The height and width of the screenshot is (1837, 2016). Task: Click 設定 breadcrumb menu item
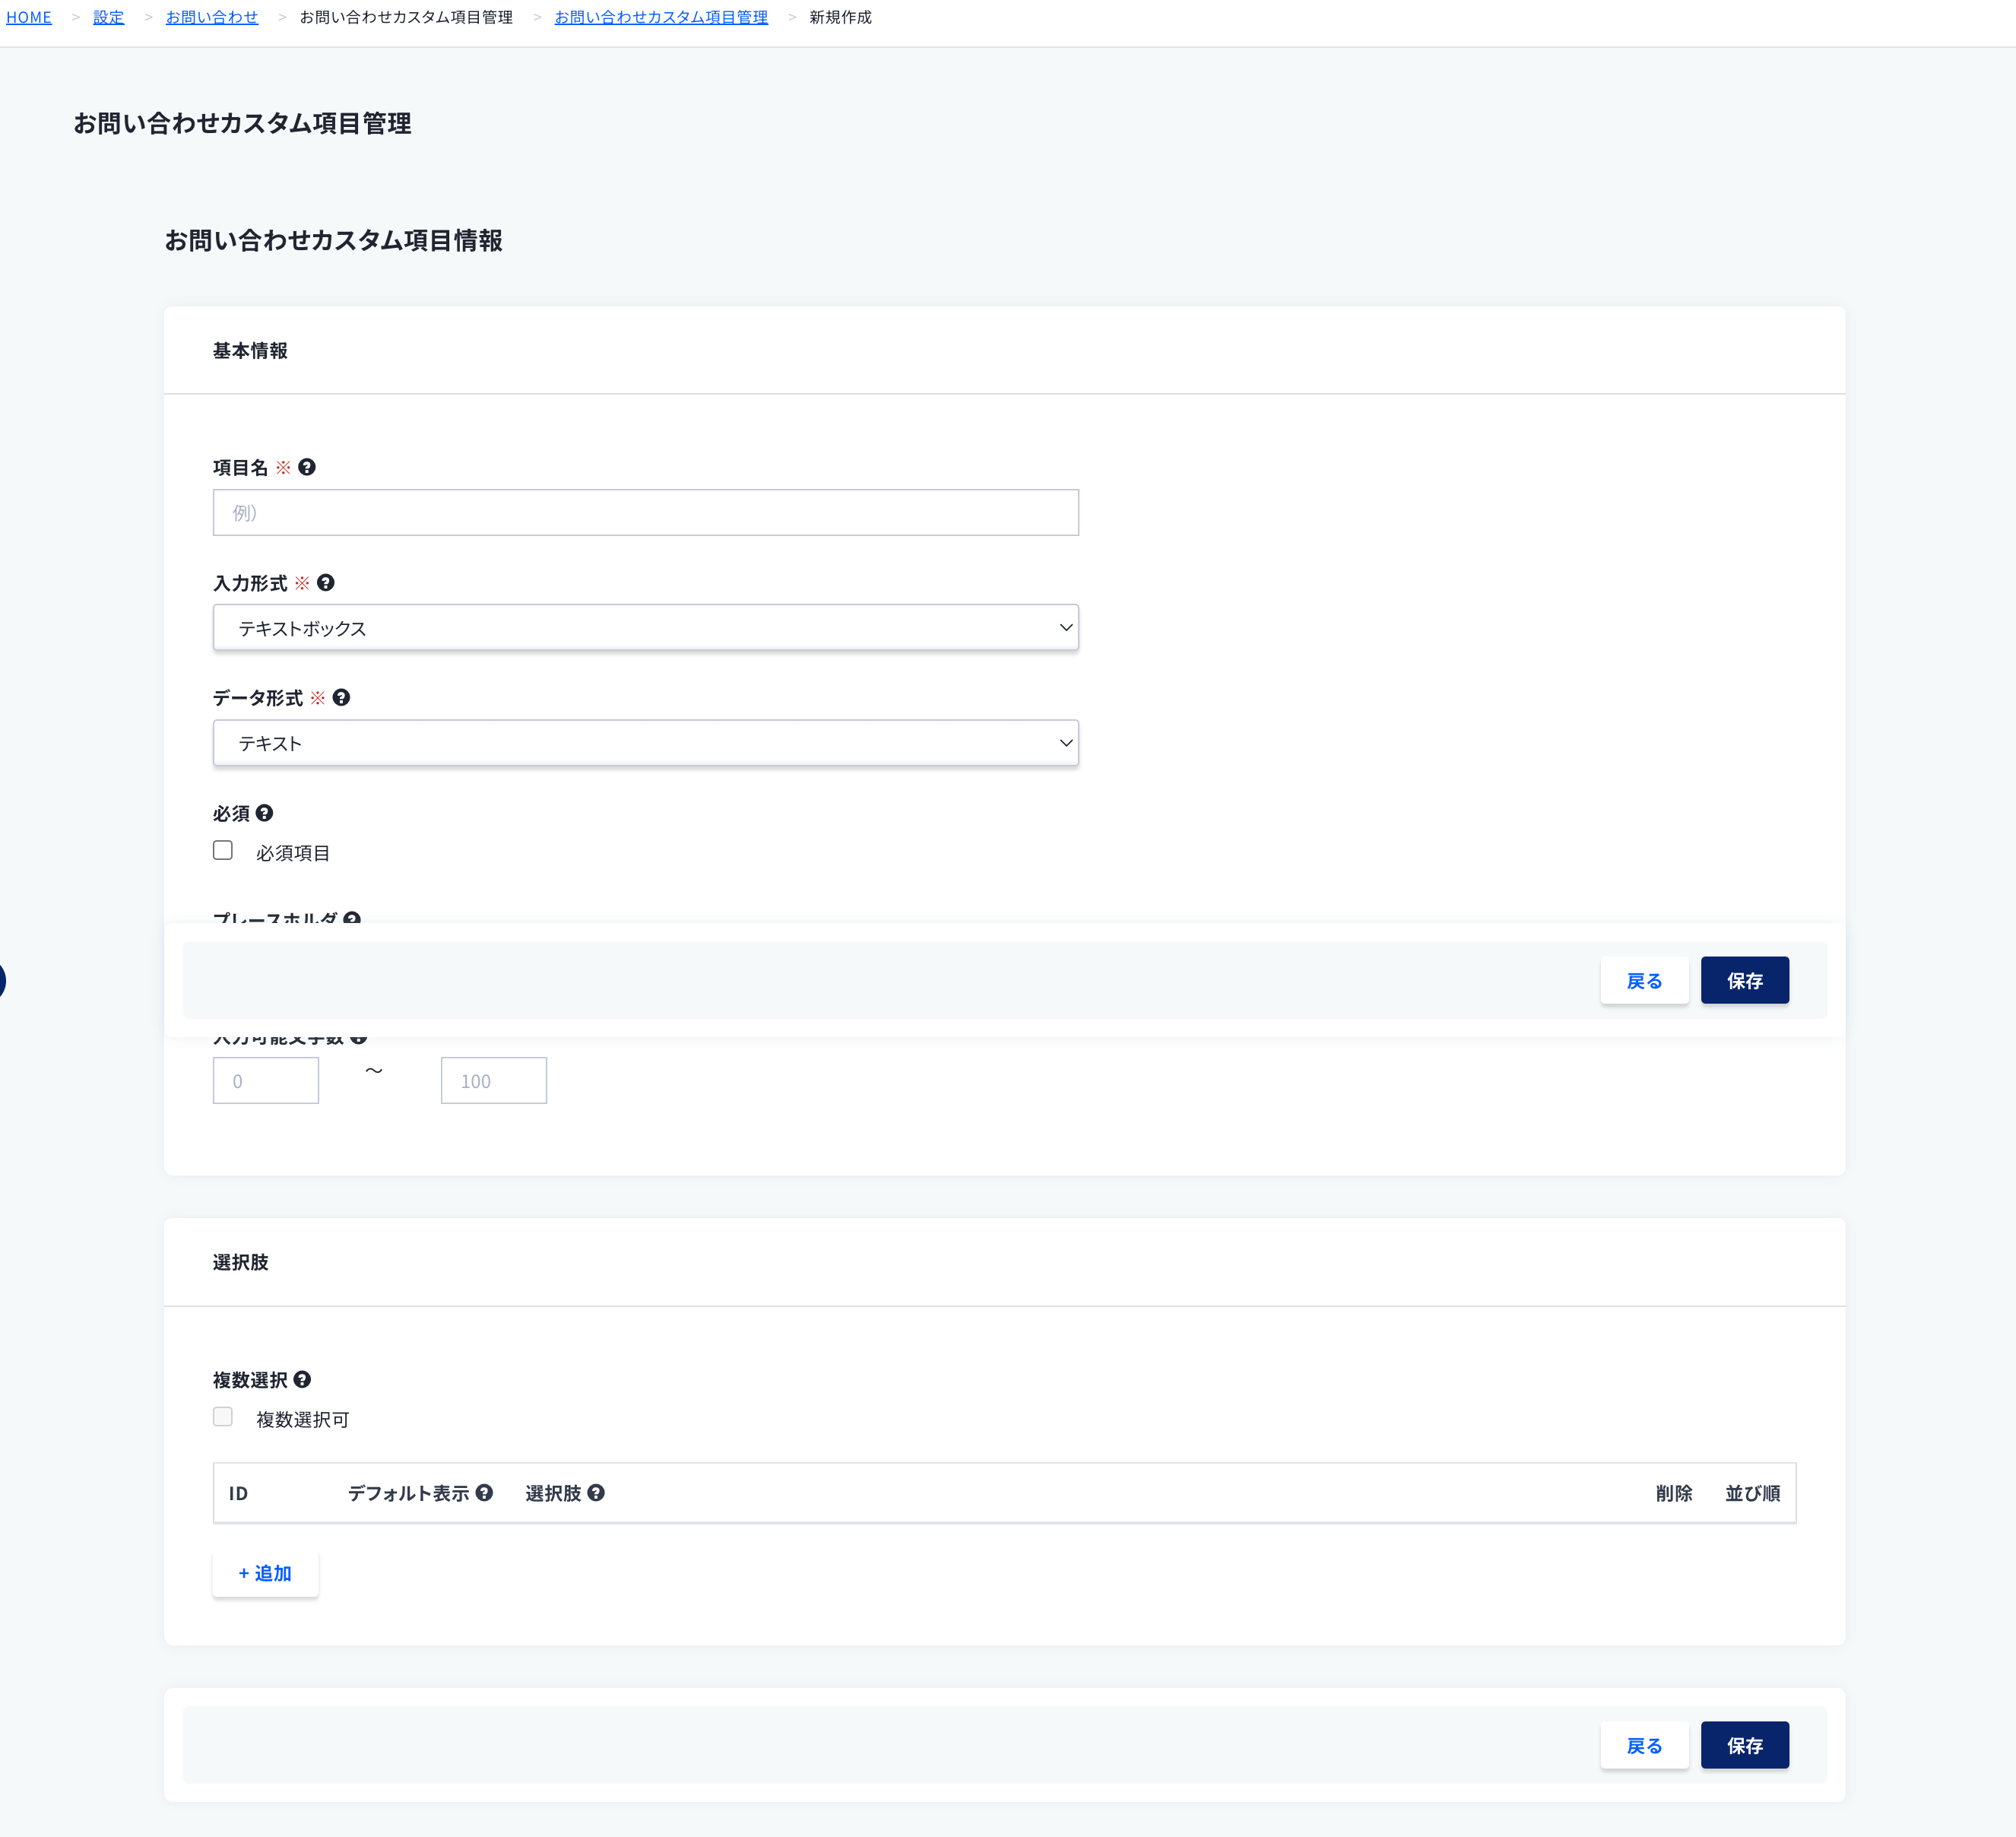point(109,17)
